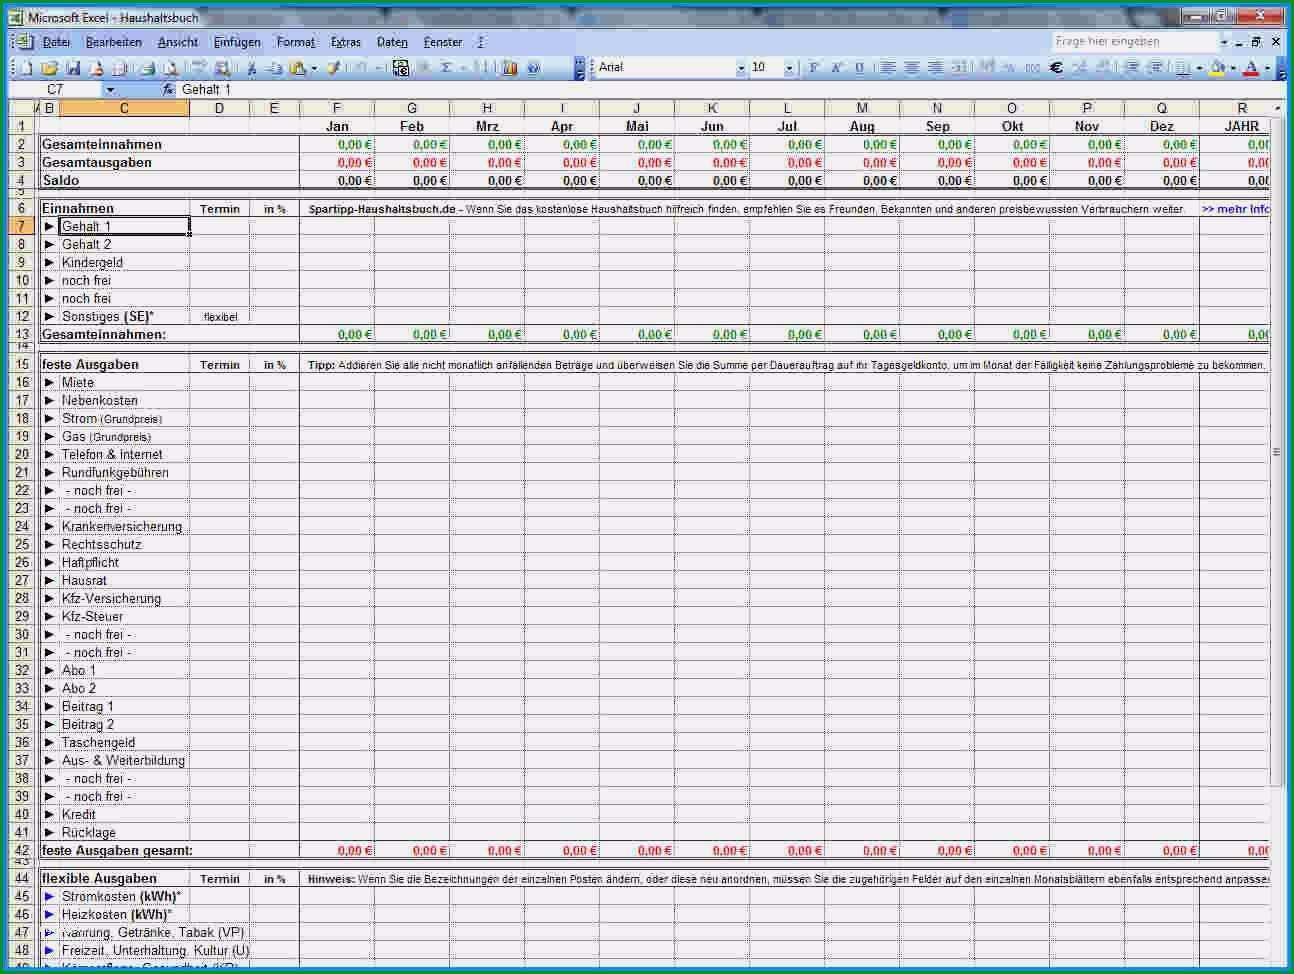
Task: Open the Datei menu
Action: click(57, 42)
